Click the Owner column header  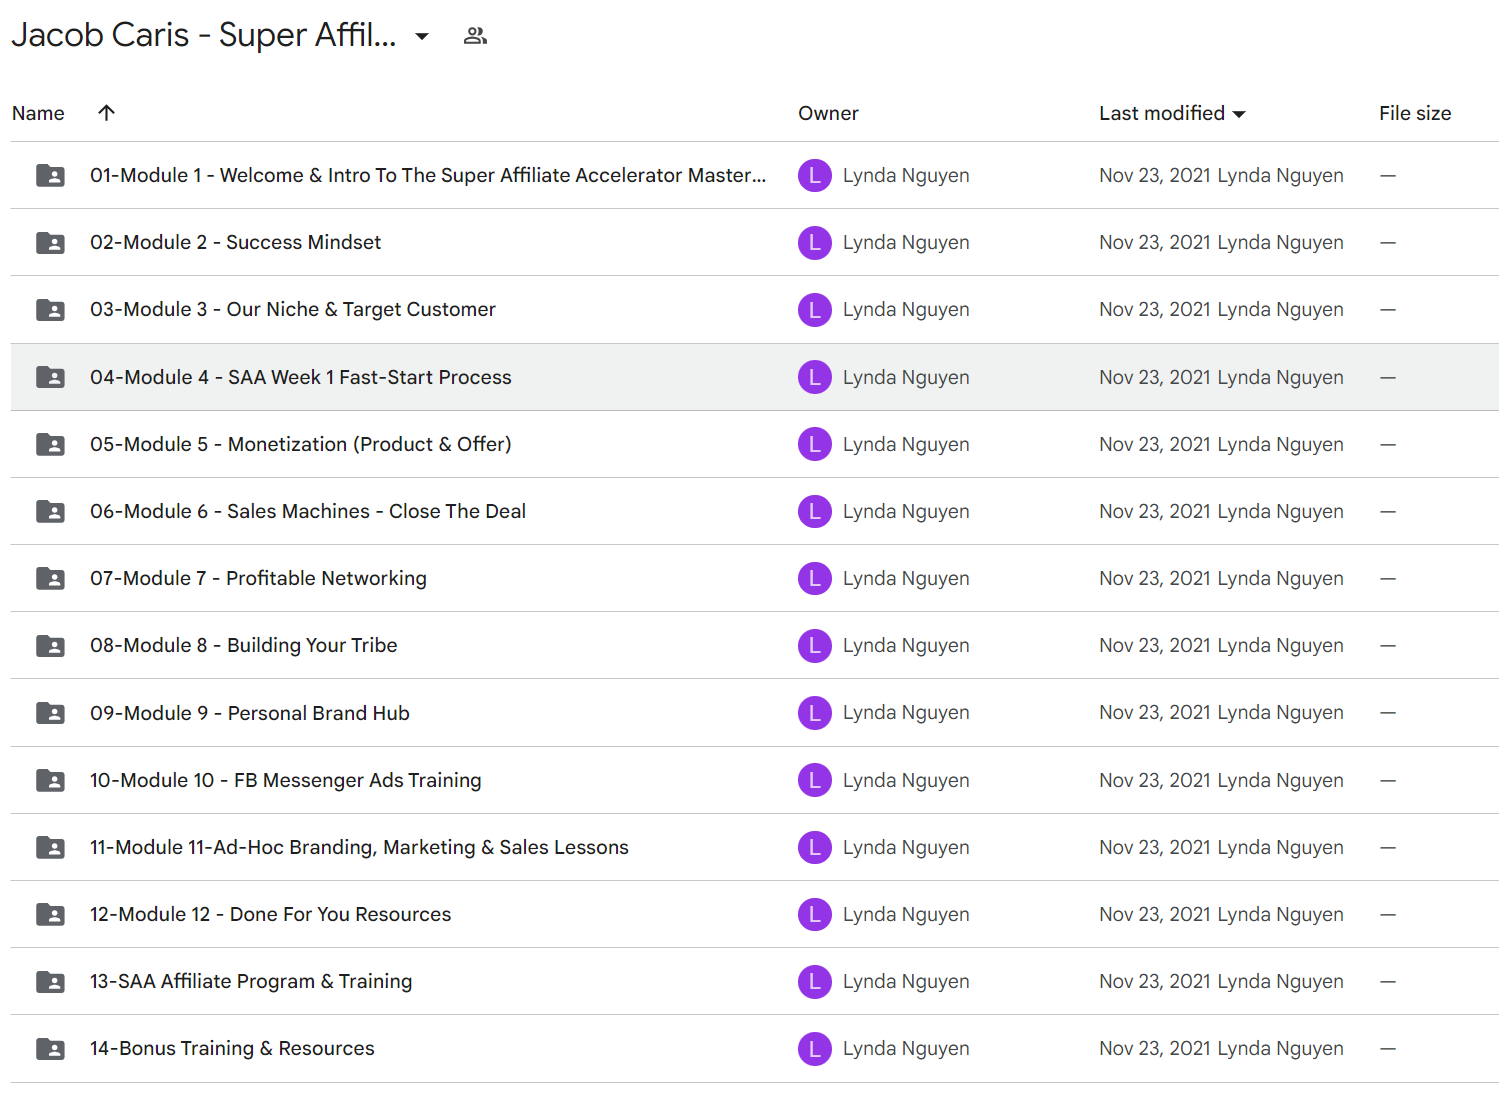[x=828, y=113]
